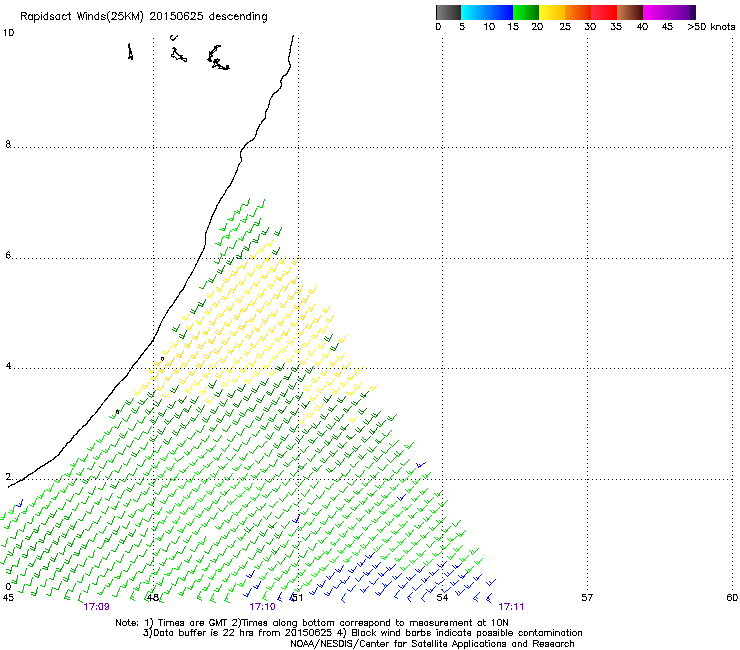
Task: Click the green segment of the color bar
Action: click(x=526, y=12)
